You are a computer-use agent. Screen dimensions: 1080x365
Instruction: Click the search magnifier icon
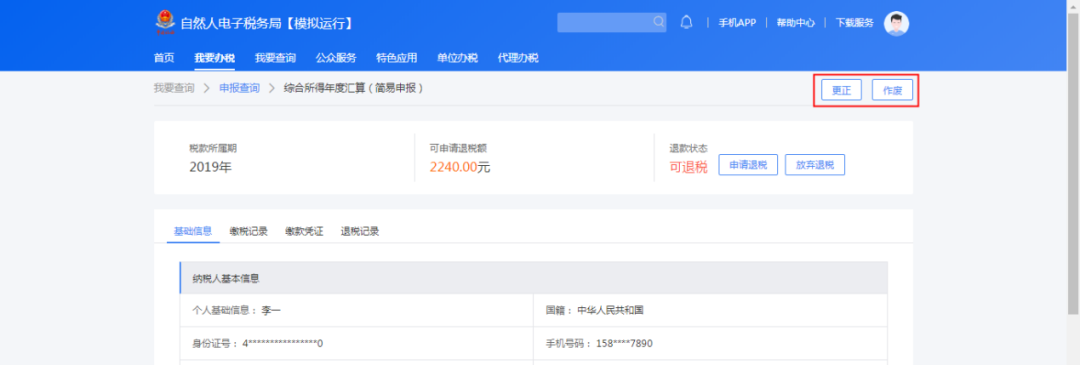(x=658, y=22)
